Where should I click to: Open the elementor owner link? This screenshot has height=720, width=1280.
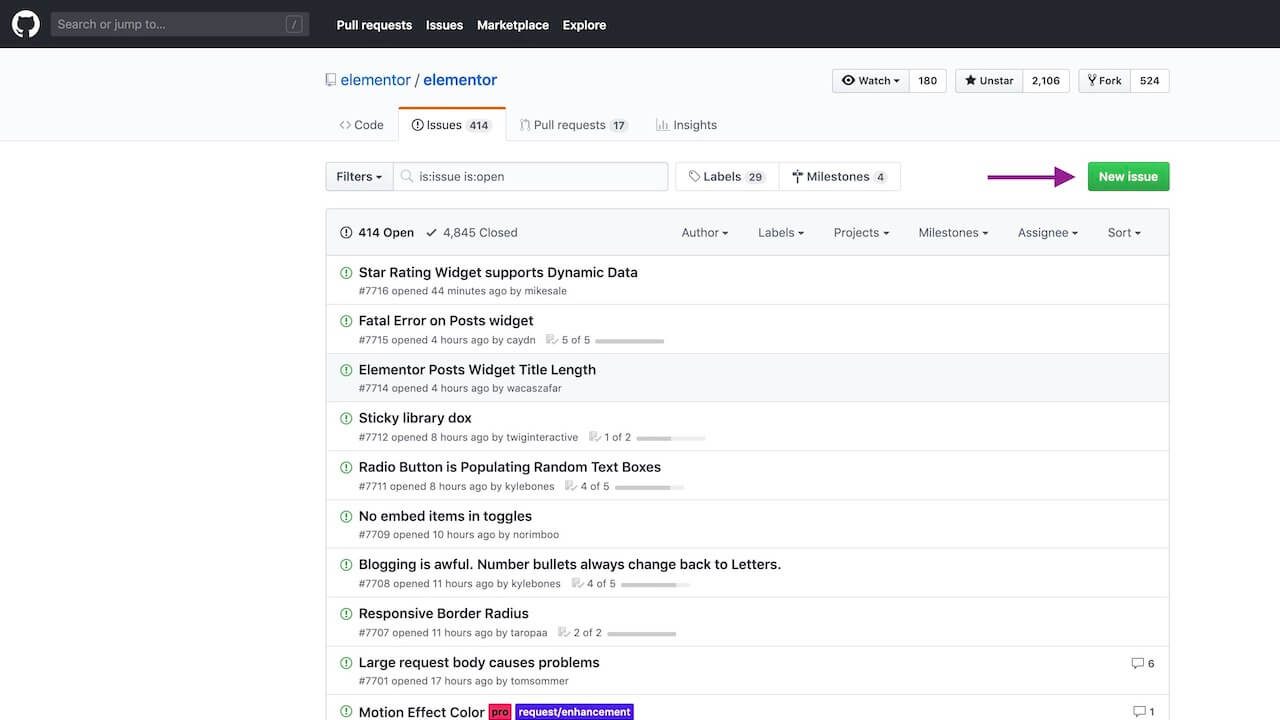tap(376, 80)
